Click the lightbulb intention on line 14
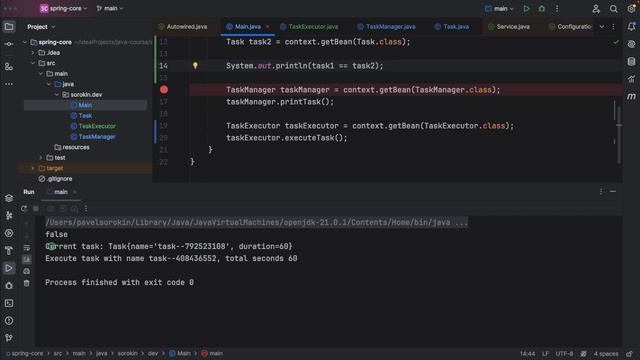Image resolution: width=640 pixels, height=360 pixels. [x=195, y=65]
